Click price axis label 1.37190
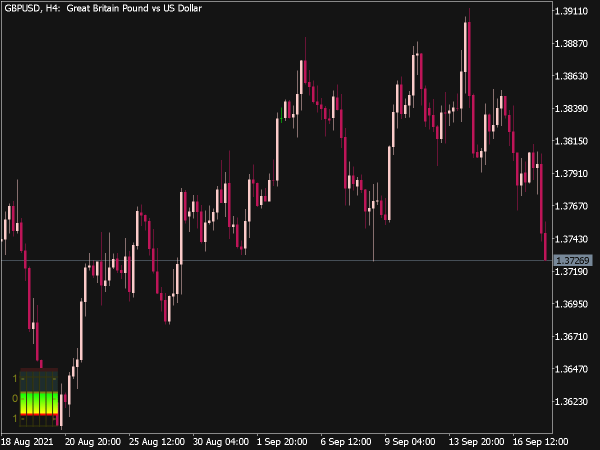This screenshot has width=600, height=450. tap(571, 272)
